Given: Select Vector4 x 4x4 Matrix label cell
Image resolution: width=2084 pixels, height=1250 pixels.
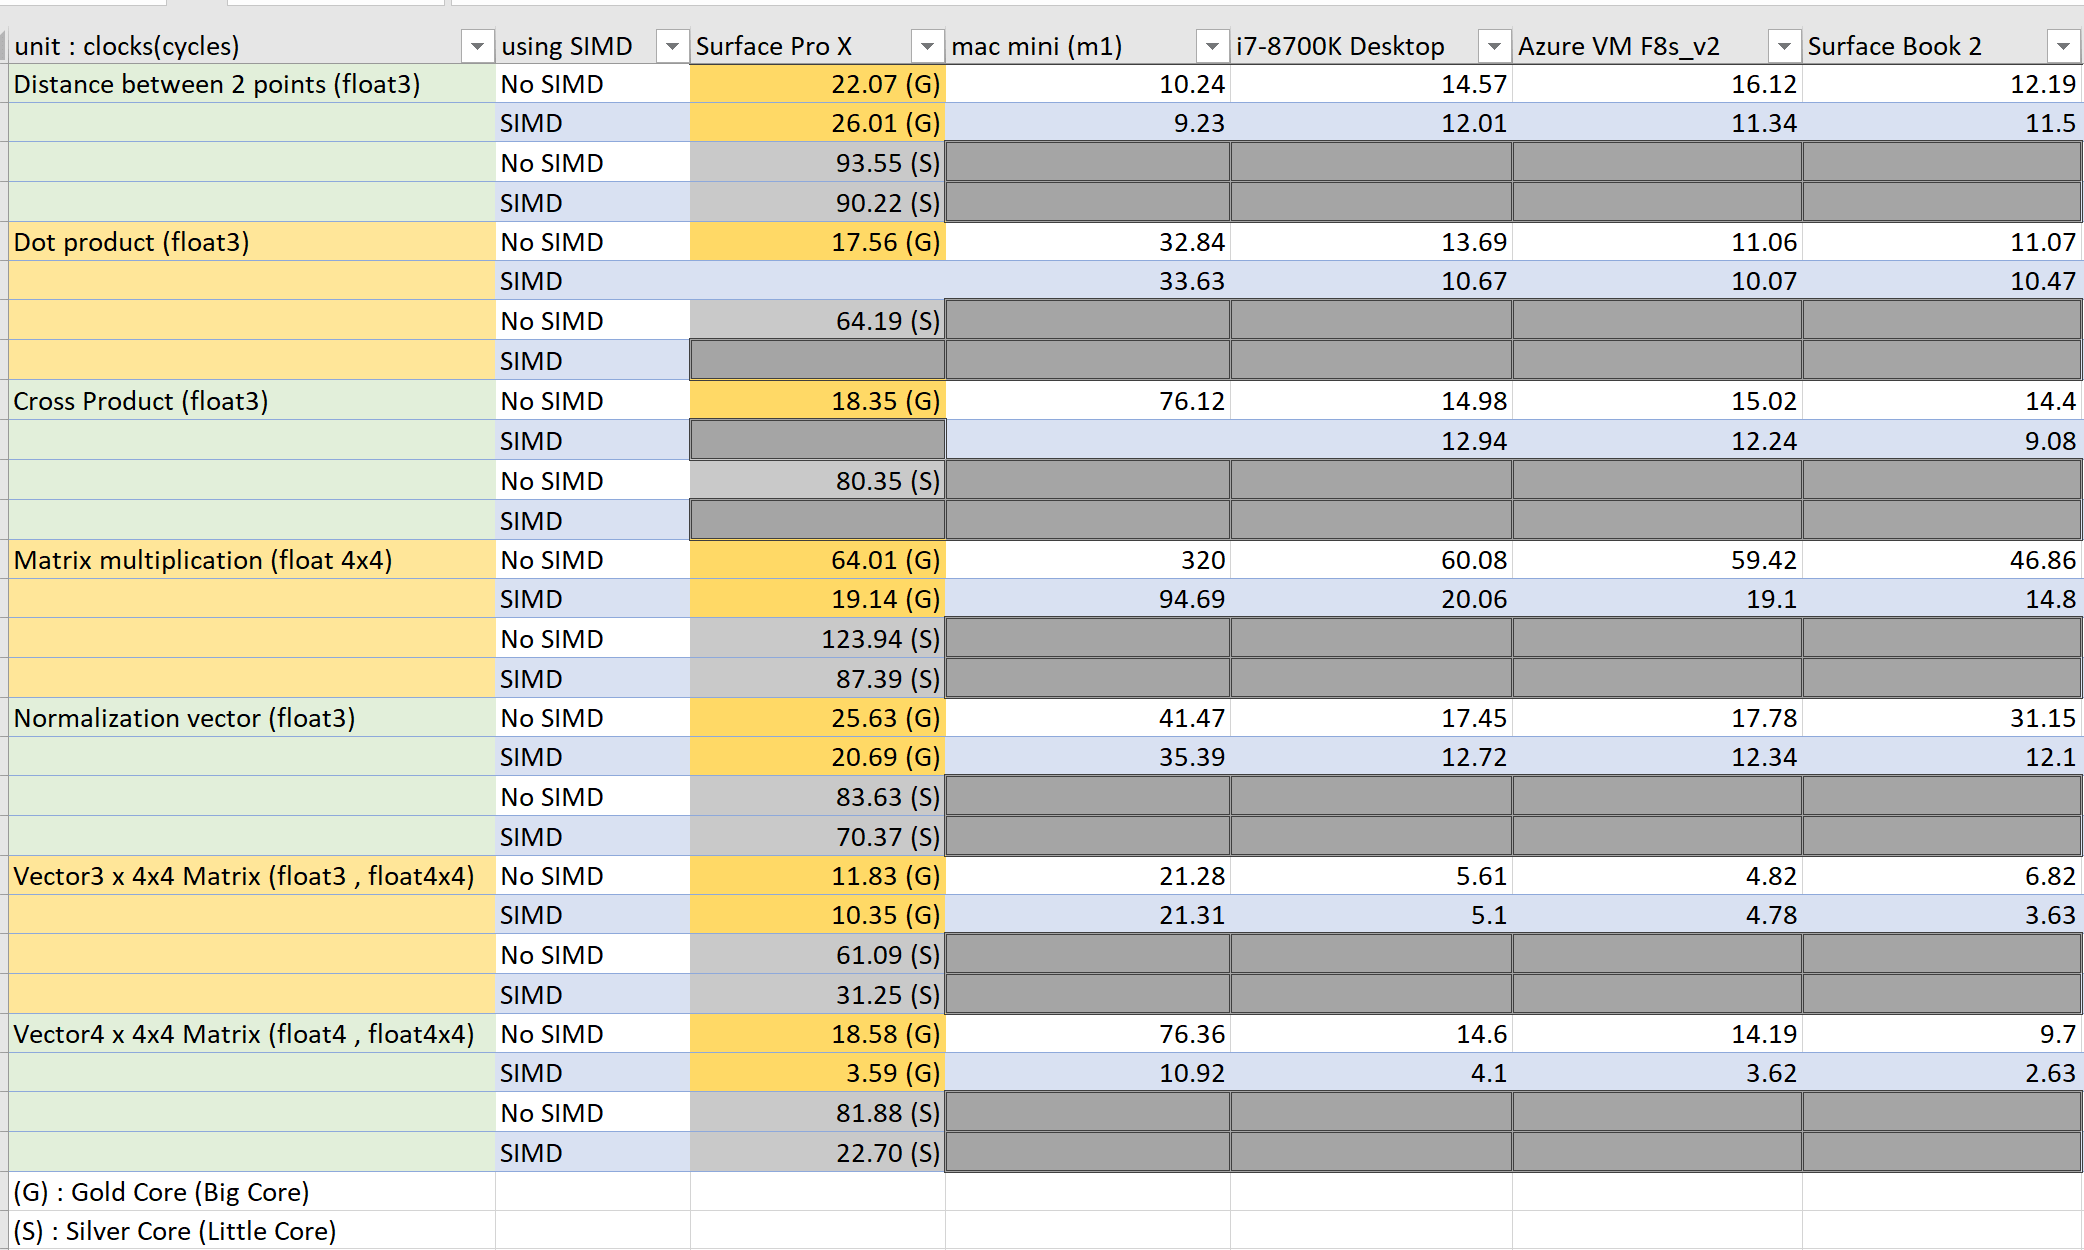Looking at the screenshot, I should 243,1035.
